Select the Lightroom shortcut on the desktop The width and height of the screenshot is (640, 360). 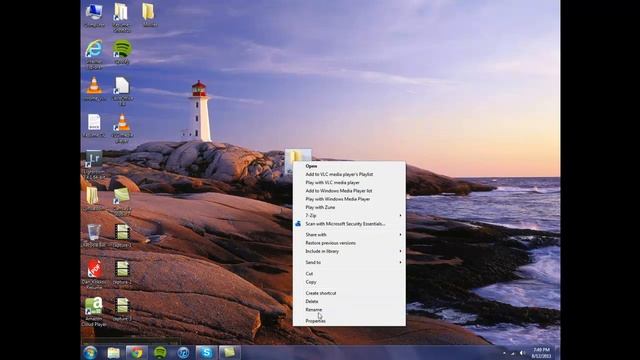coord(94,164)
